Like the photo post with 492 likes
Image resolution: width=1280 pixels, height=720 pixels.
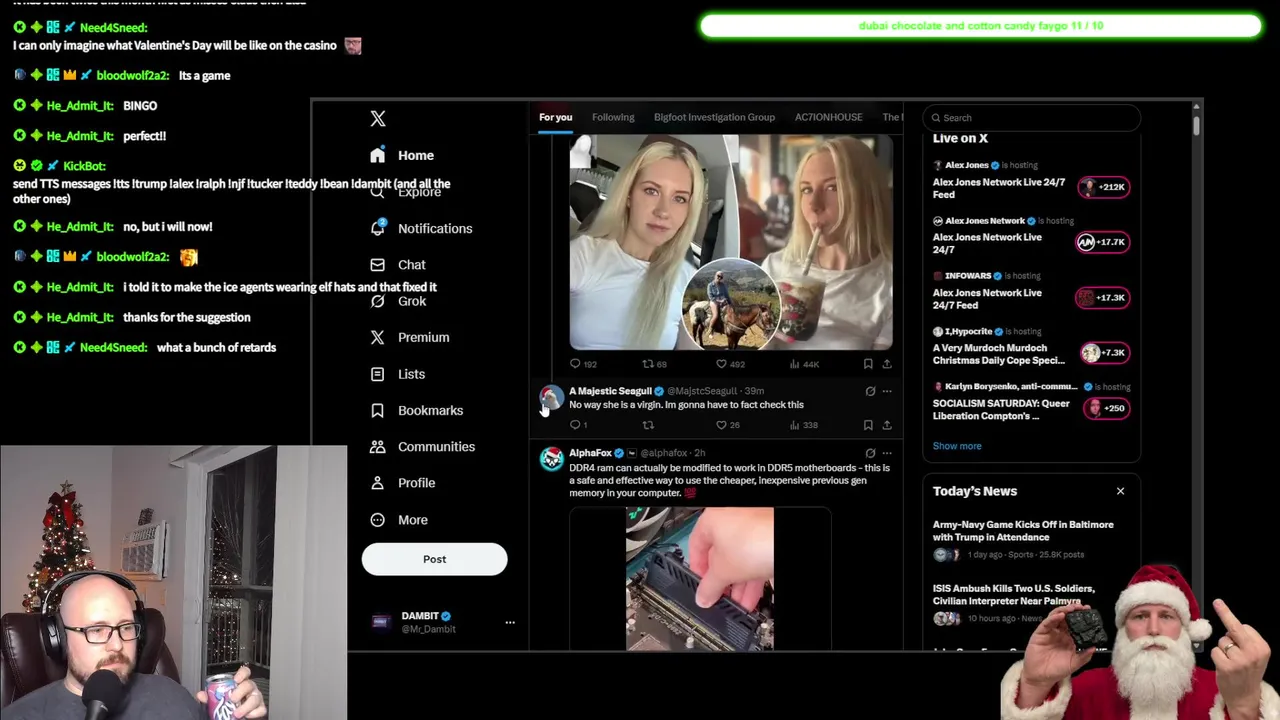(x=730, y=364)
